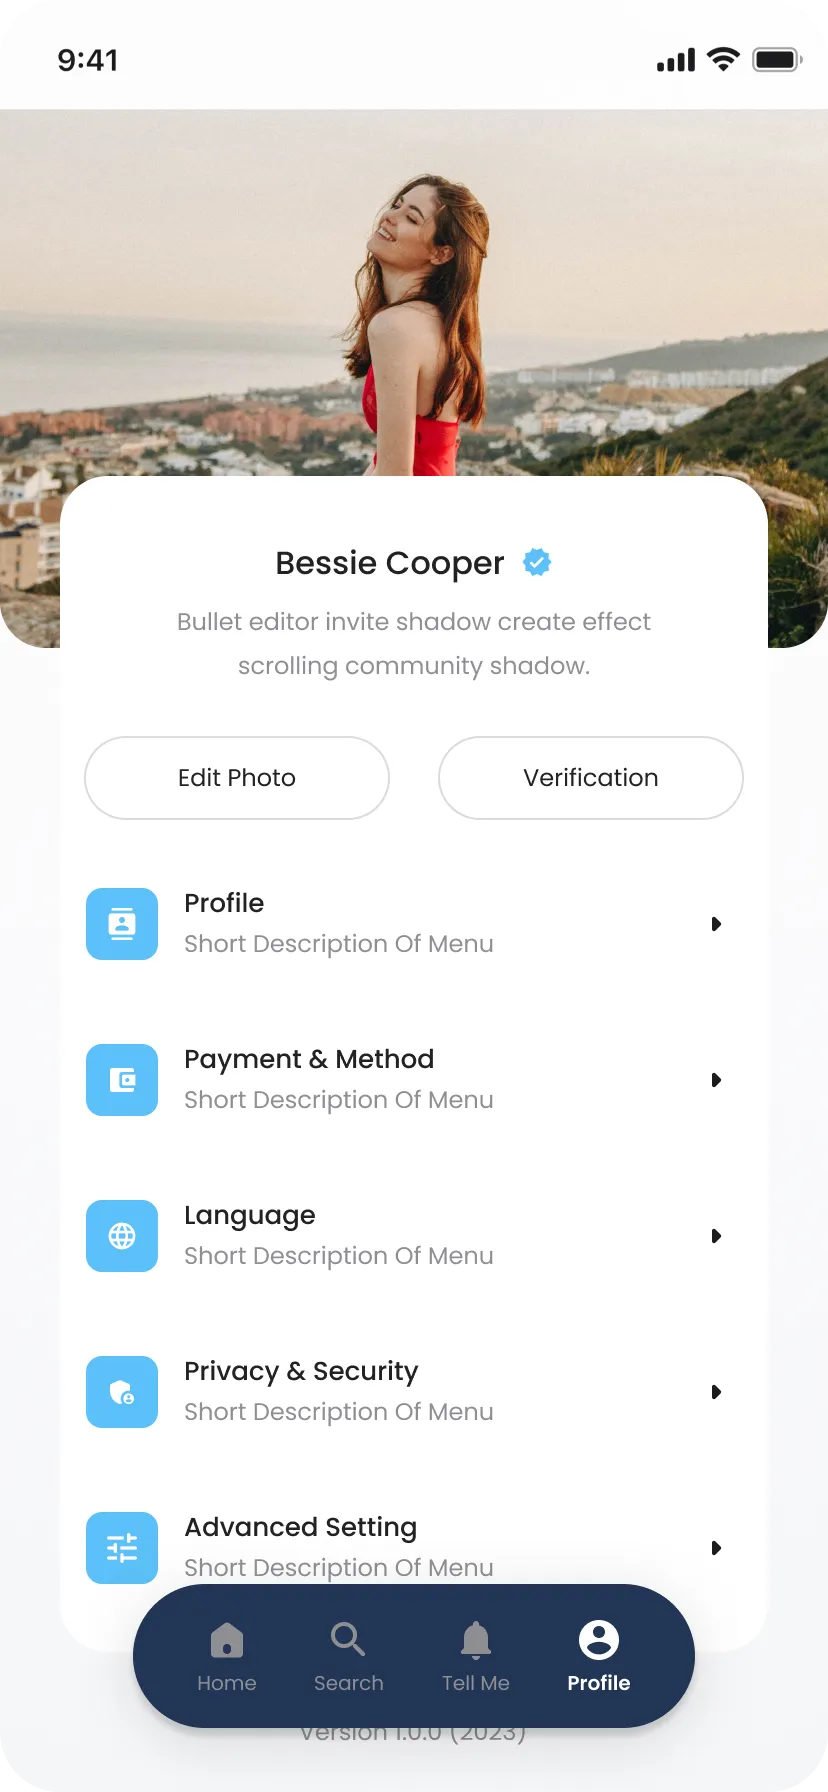Screen dimensions: 828x1792
Task: Click the Advanced Setting sliders icon
Action: click(122, 1548)
